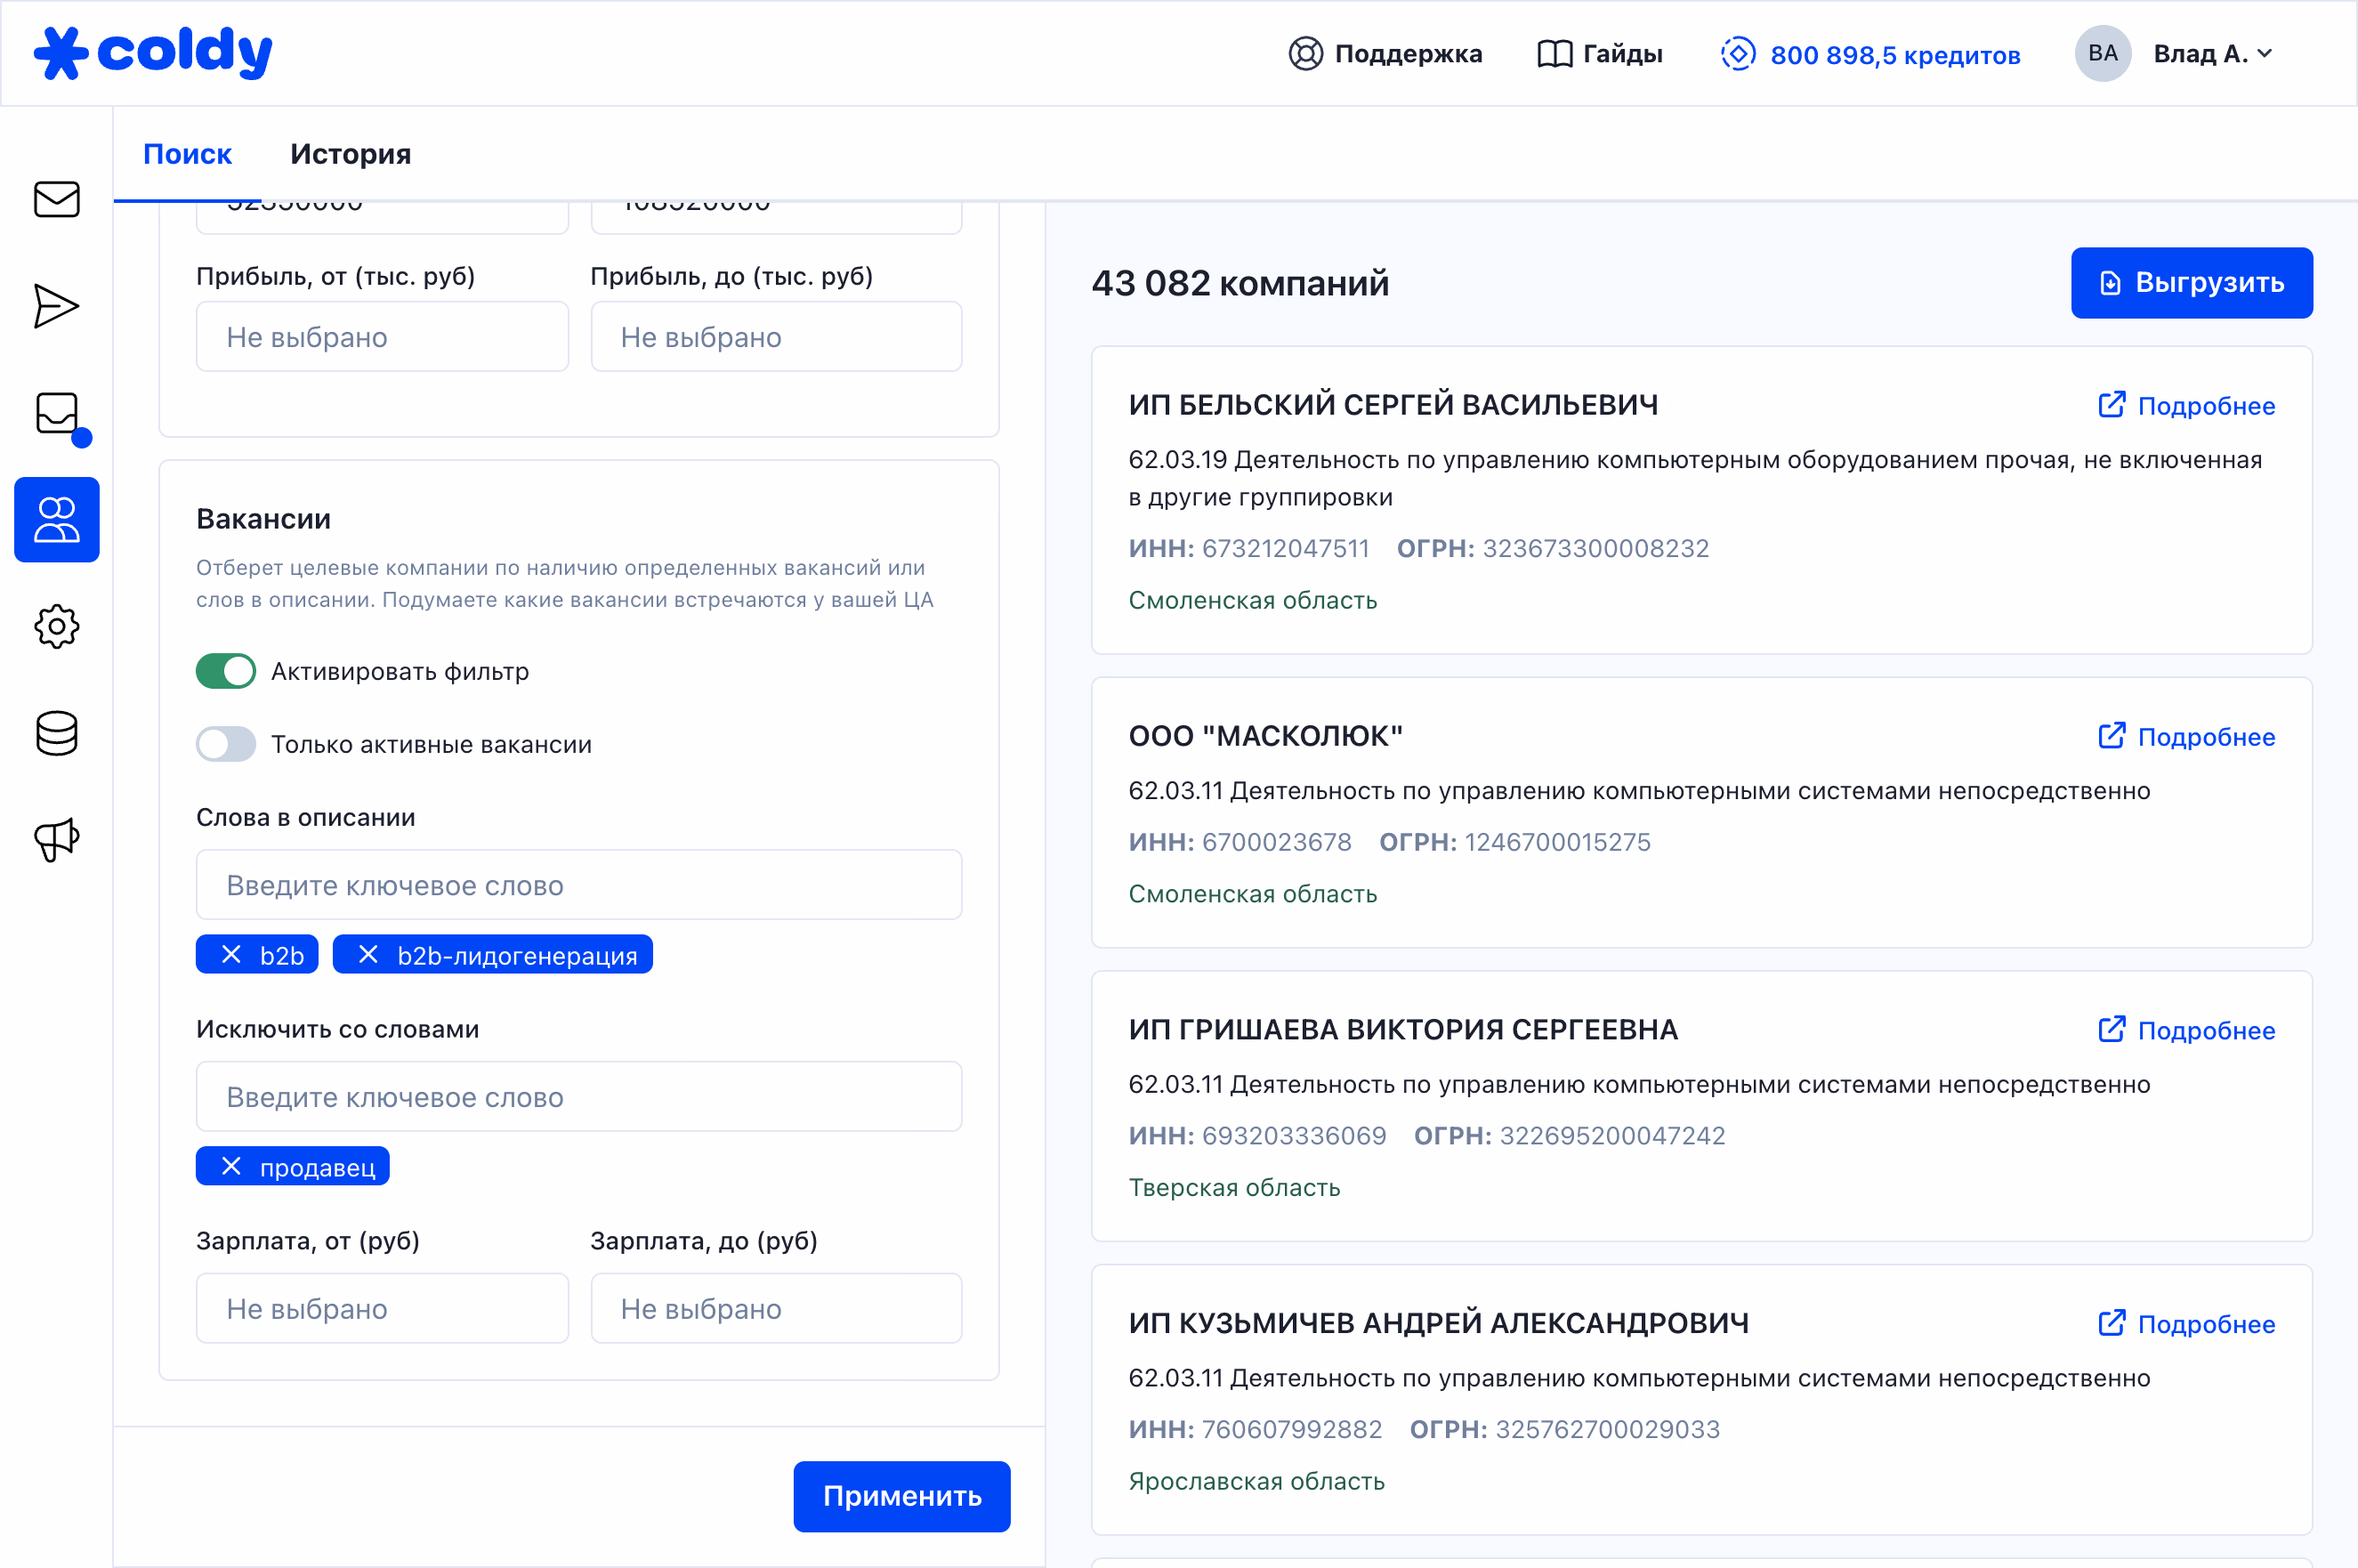Enable Только активные вакансии toggle

226,744
